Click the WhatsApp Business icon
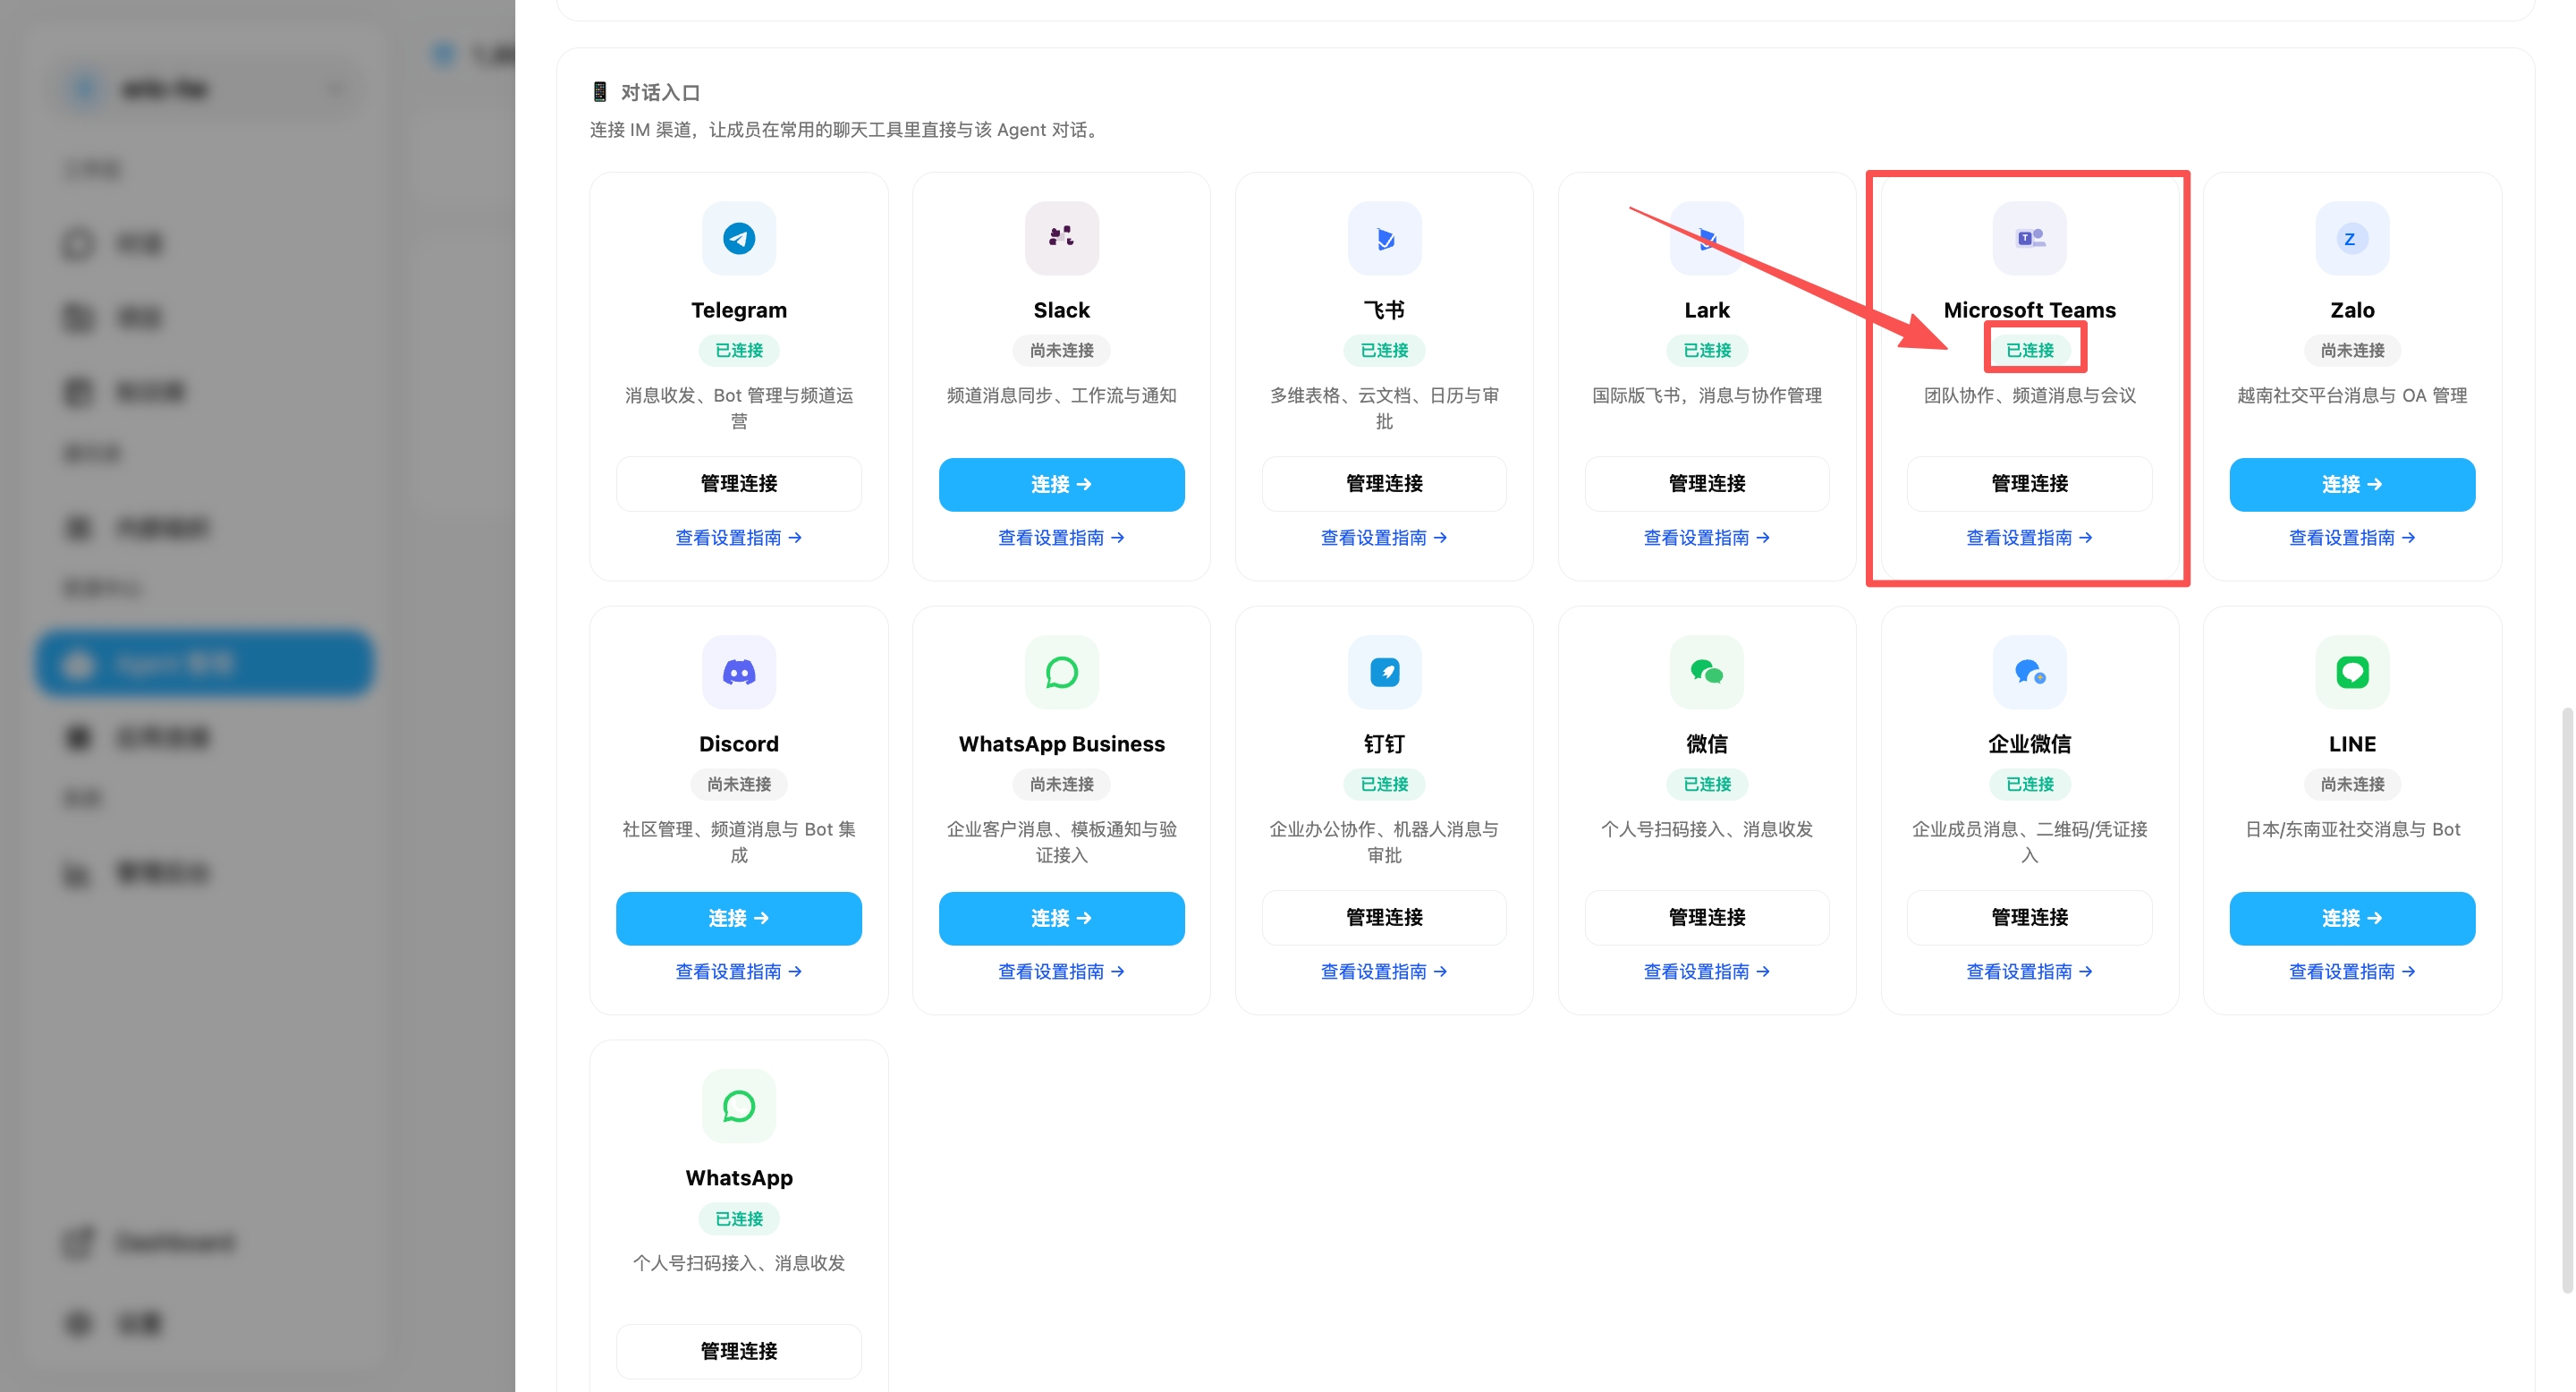 pyautogui.click(x=1061, y=672)
